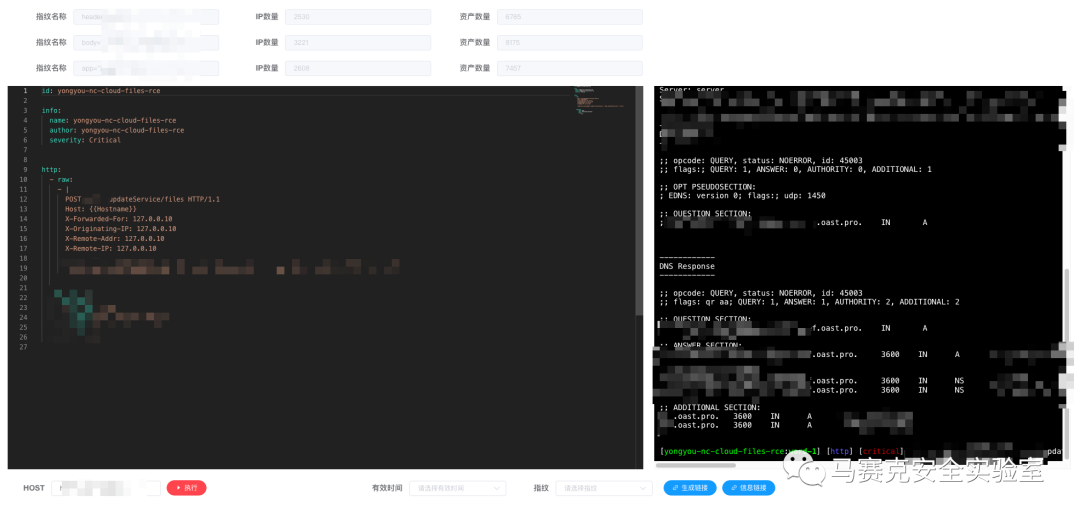The image size is (1080, 518).
Task: Click 'X-Remote-Addr: 127.0.0.10' line
Action: [114, 238]
